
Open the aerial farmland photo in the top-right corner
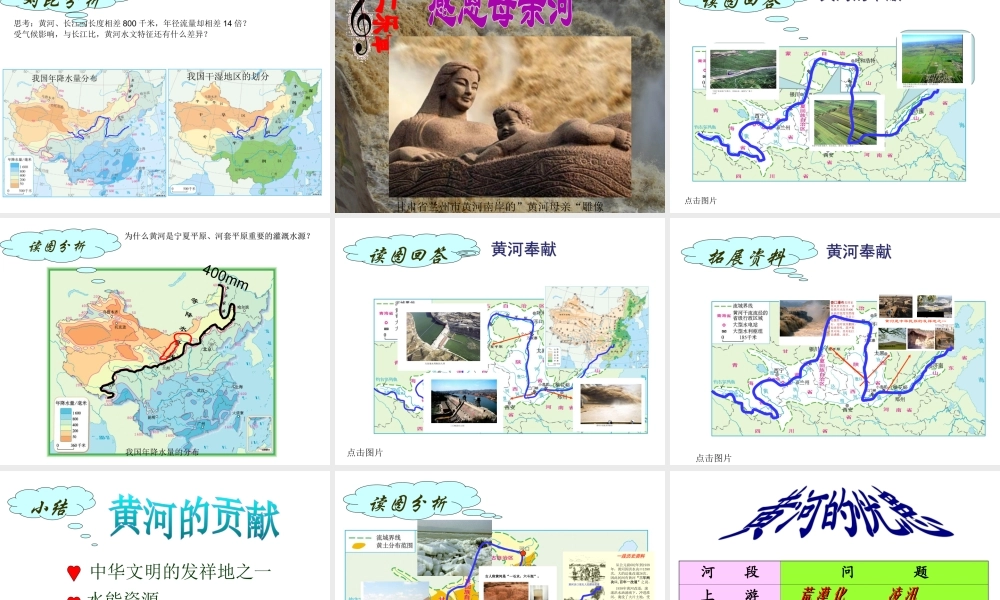pyautogui.click(x=933, y=59)
